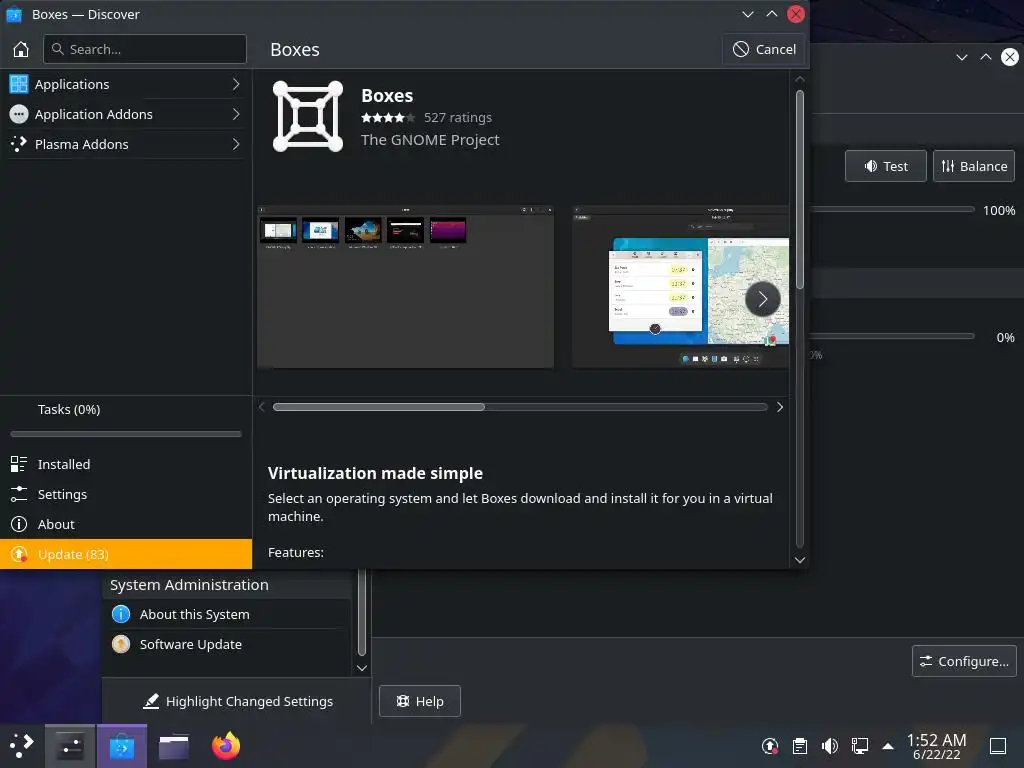Screen dimensions: 1024x768
Task: Expand Applications category chevron
Action: tap(236, 84)
